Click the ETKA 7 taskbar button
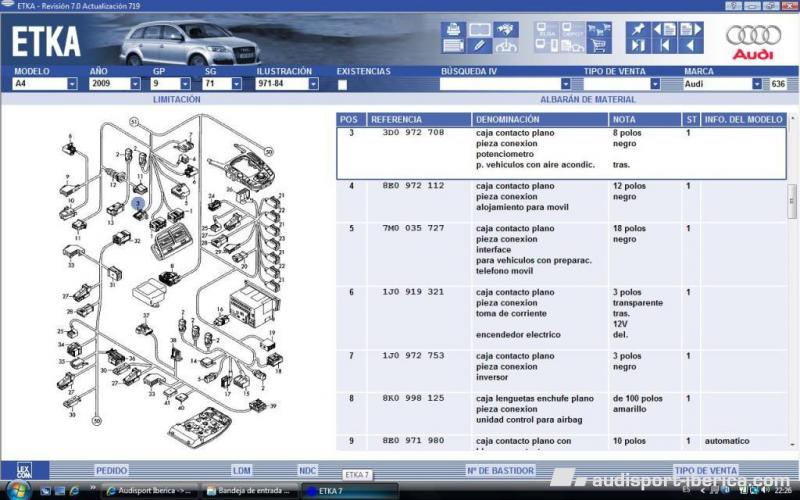 349,491
